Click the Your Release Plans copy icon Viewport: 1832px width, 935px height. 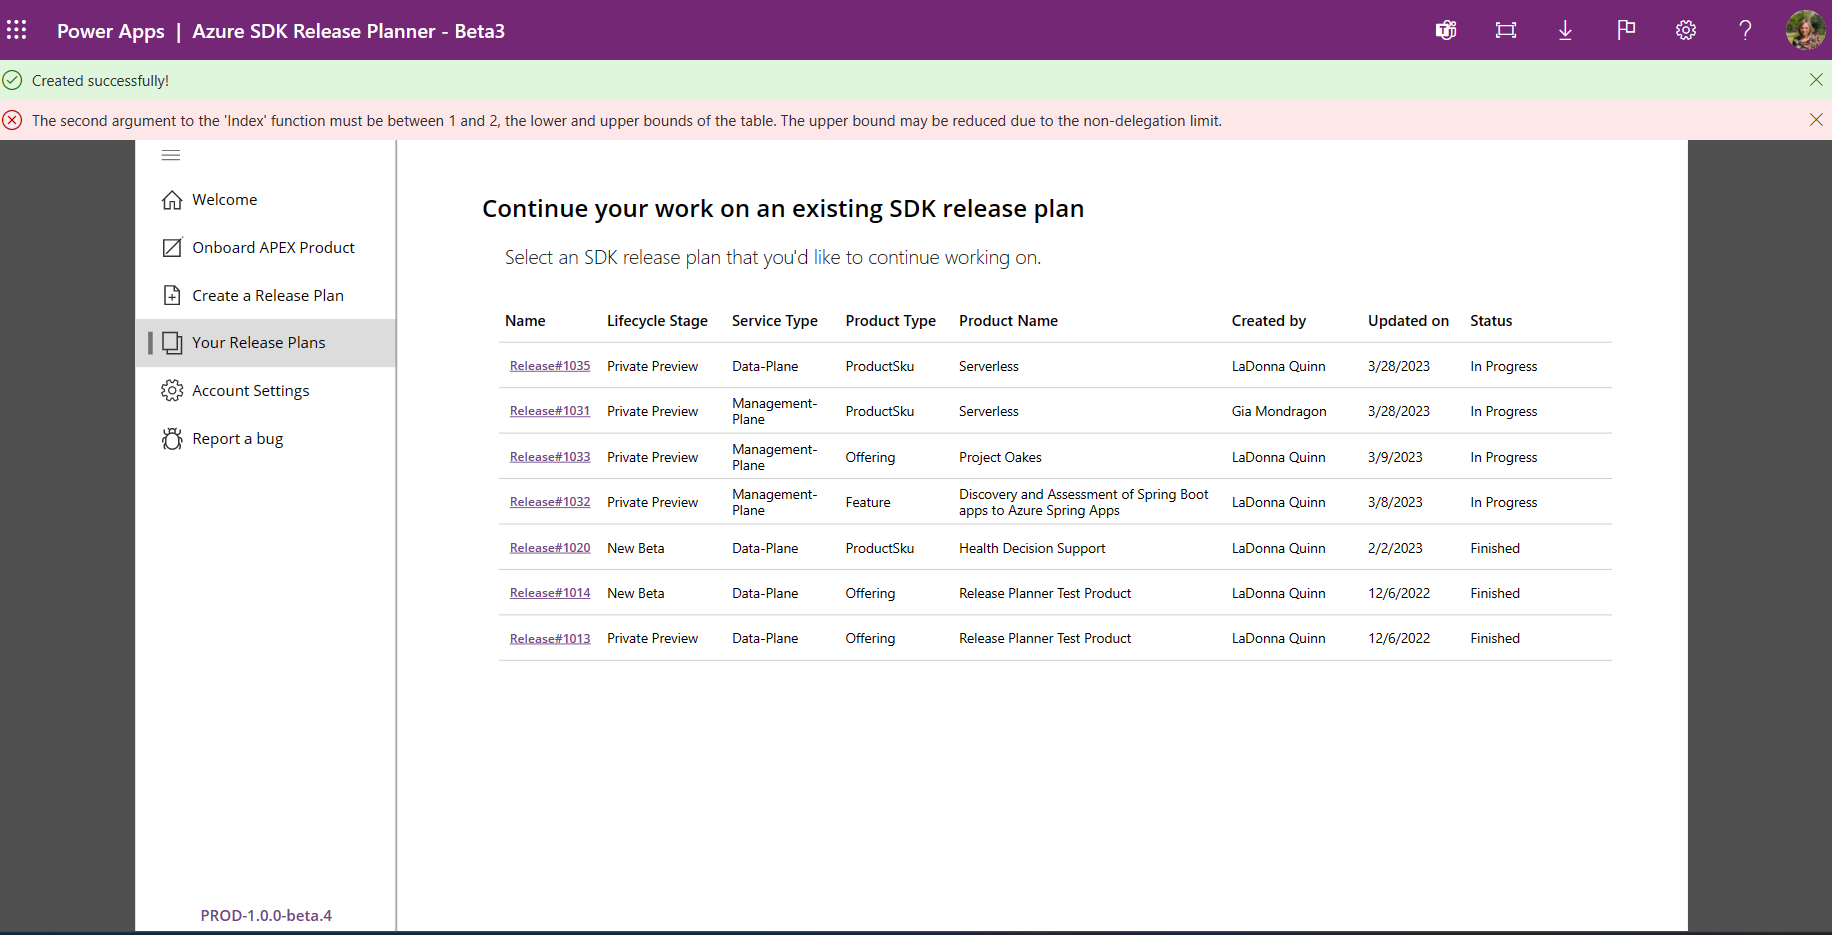(171, 342)
